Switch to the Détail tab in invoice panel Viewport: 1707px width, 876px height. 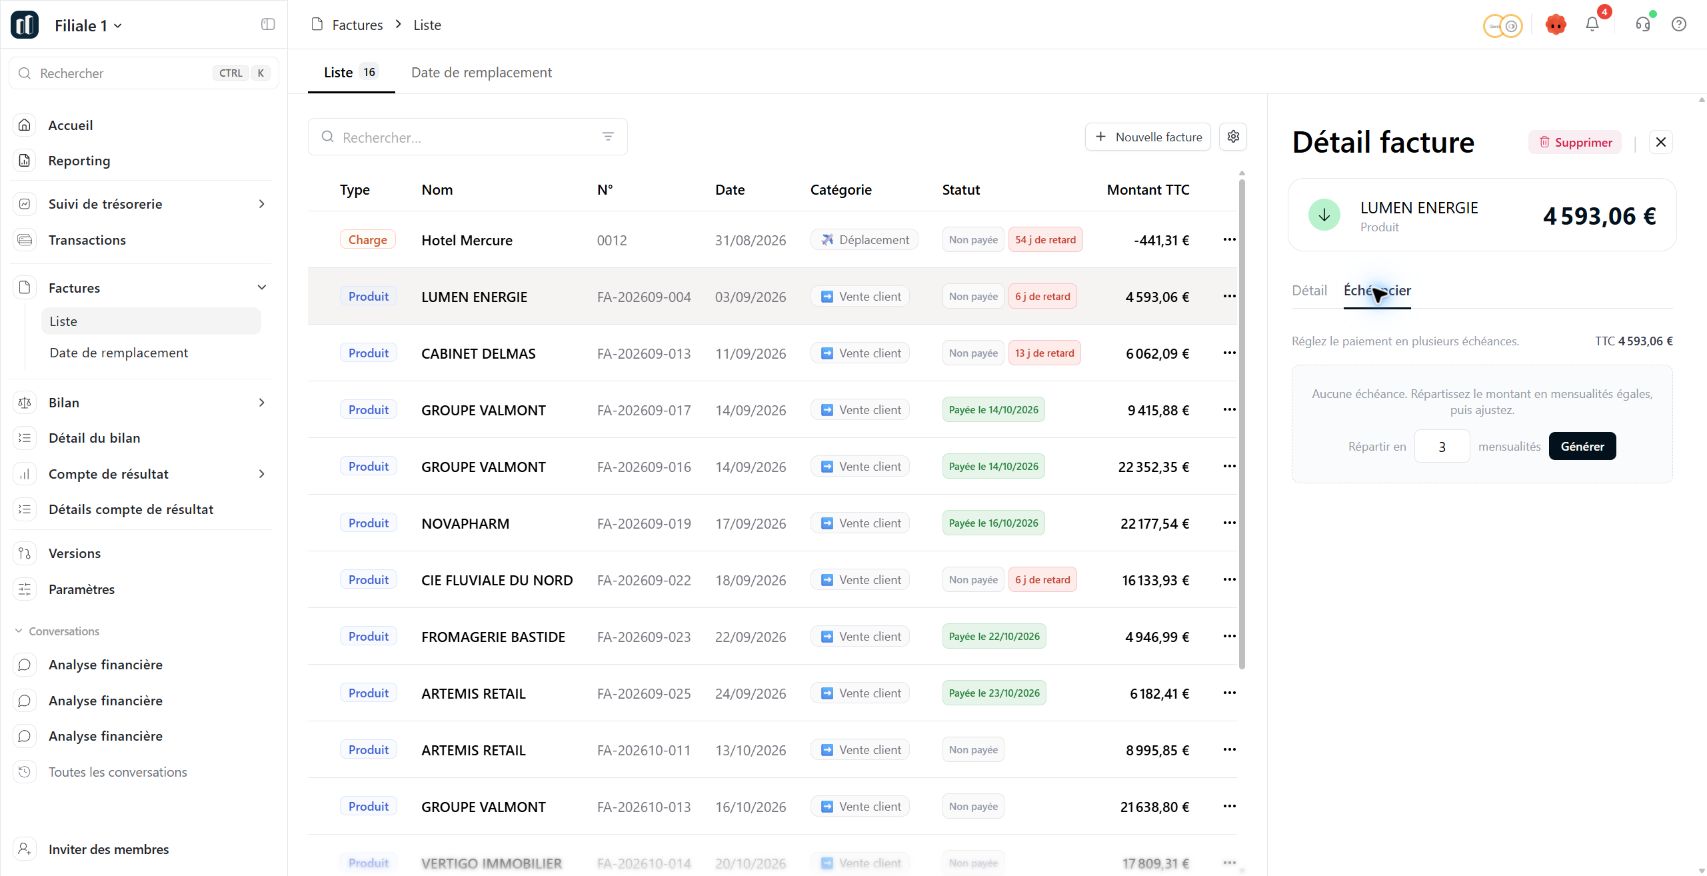pos(1309,291)
